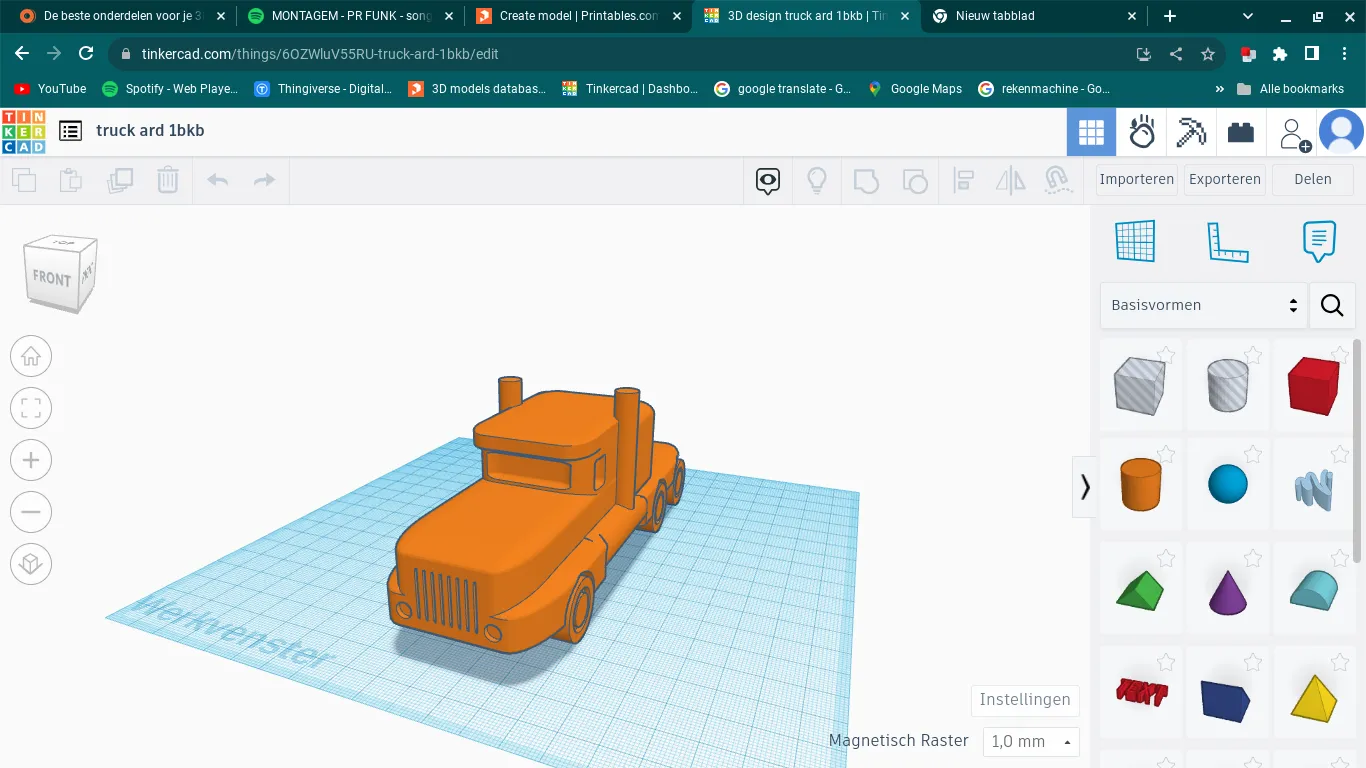Toggle perspective/orthographic view cube icon
Screen dimensions: 1366x768
point(31,564)
